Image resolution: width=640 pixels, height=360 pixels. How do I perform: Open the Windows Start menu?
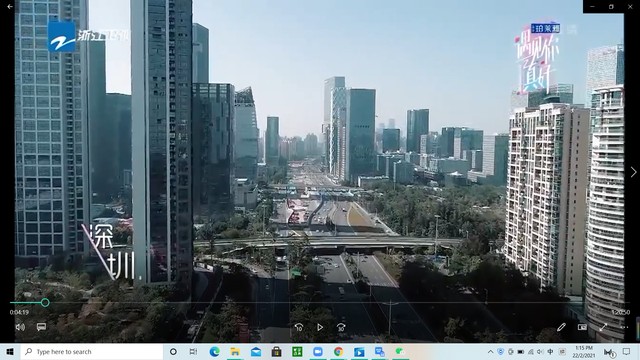tap(10, 352)
